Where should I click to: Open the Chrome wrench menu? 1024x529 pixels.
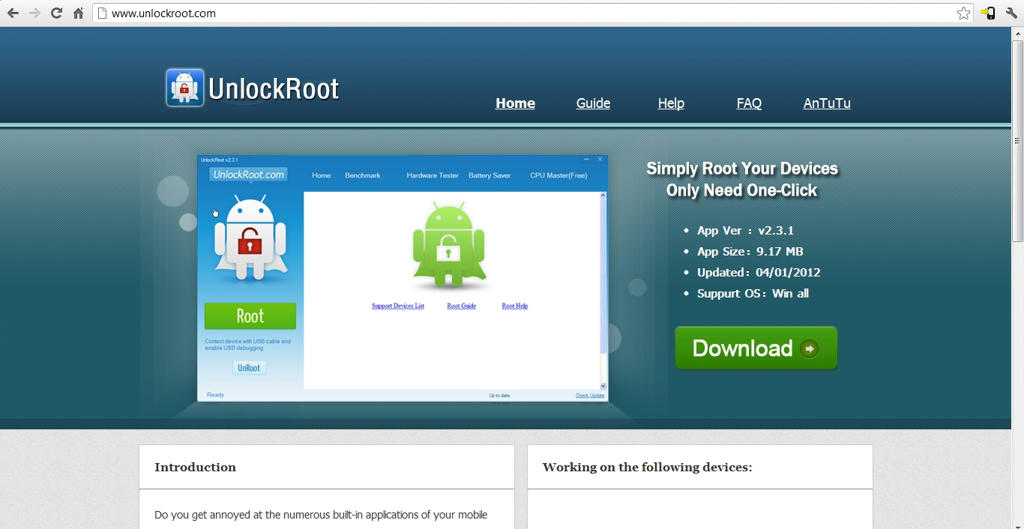coord(1012,13)
